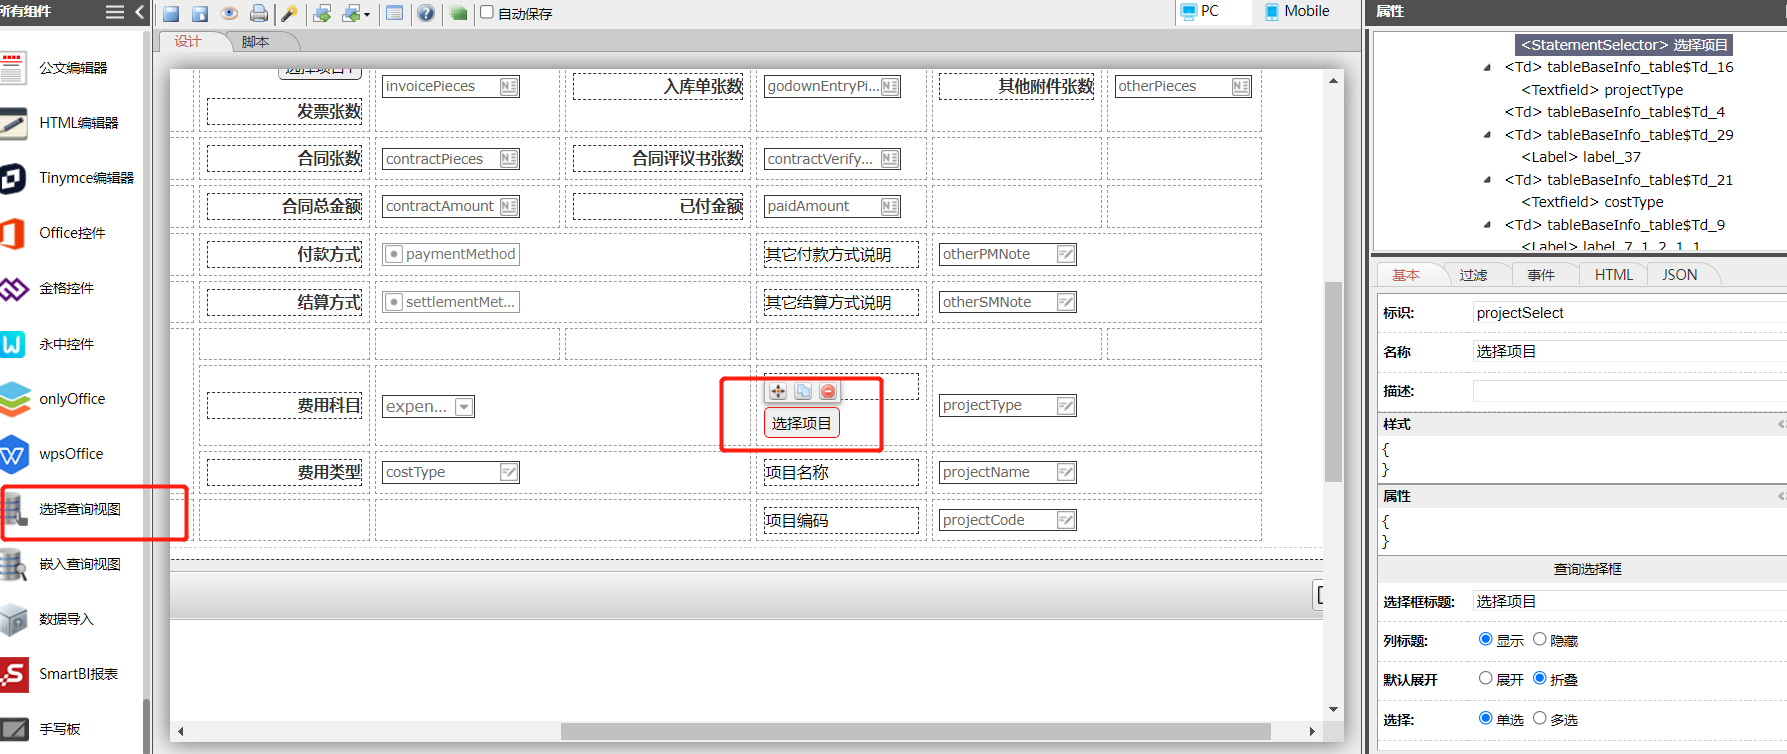This screenshot has height=754, width=1787.
Task: Click the red delete icon above 选择项目 button
Action: (828, 391)
